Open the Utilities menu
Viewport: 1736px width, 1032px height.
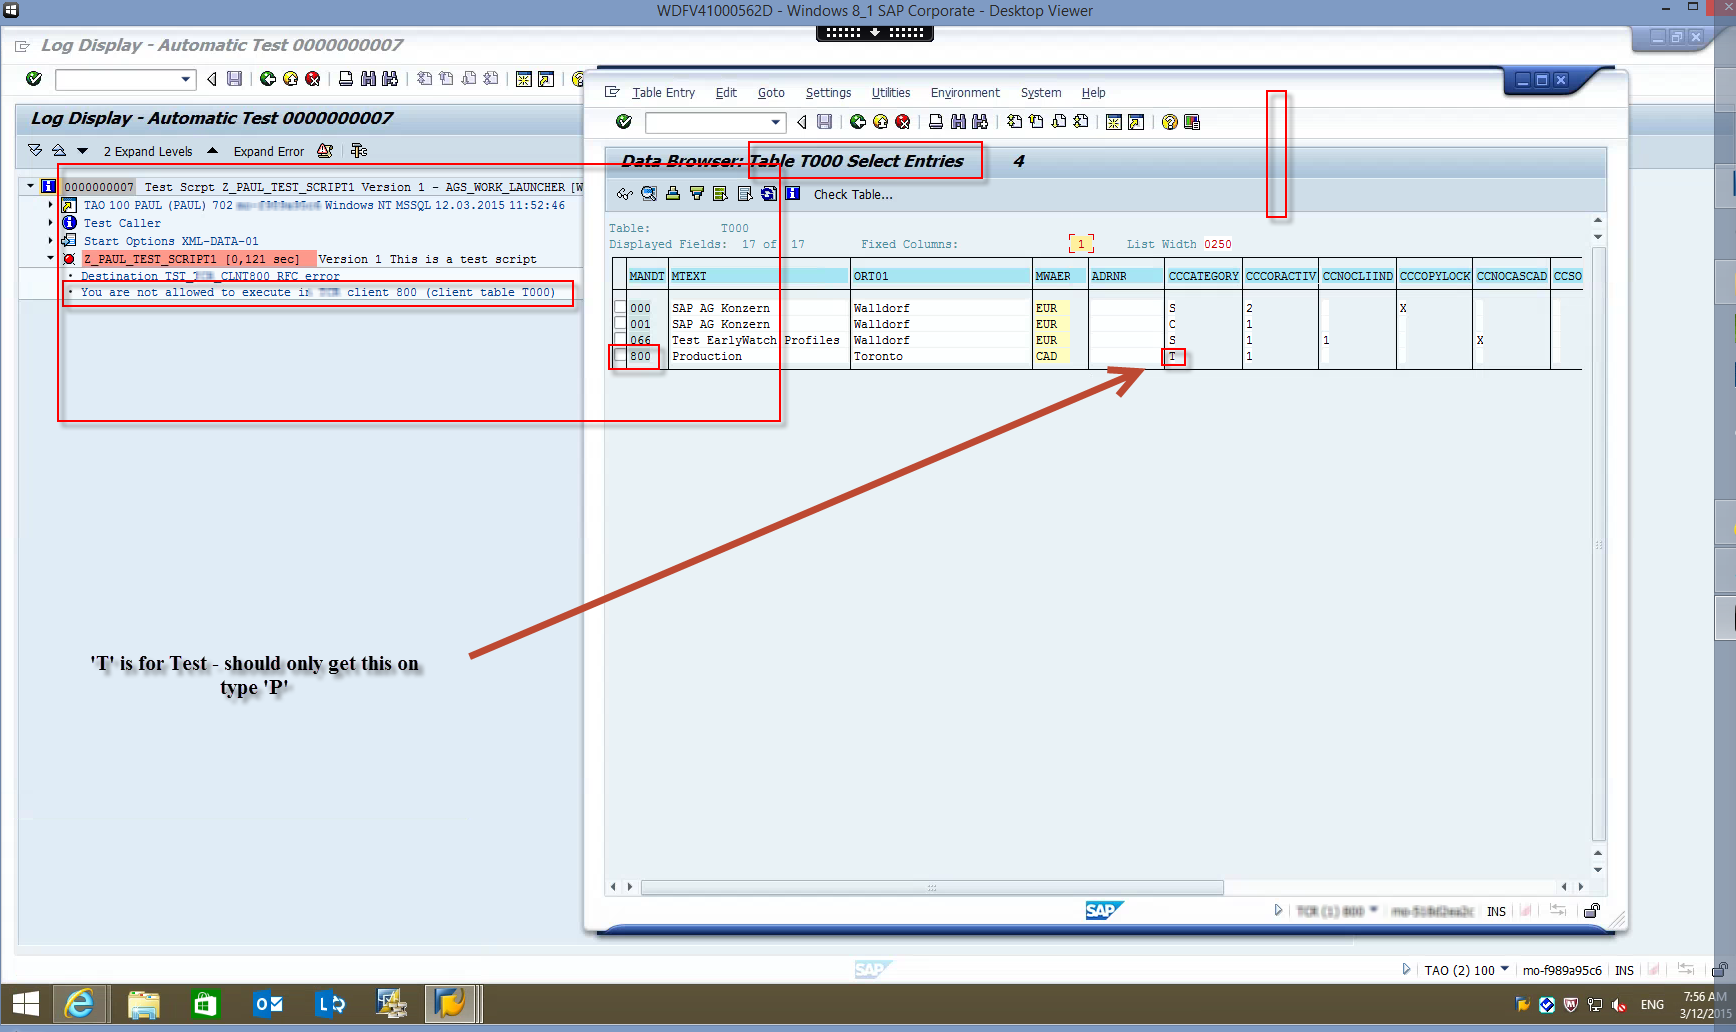[x=891, y=93]
